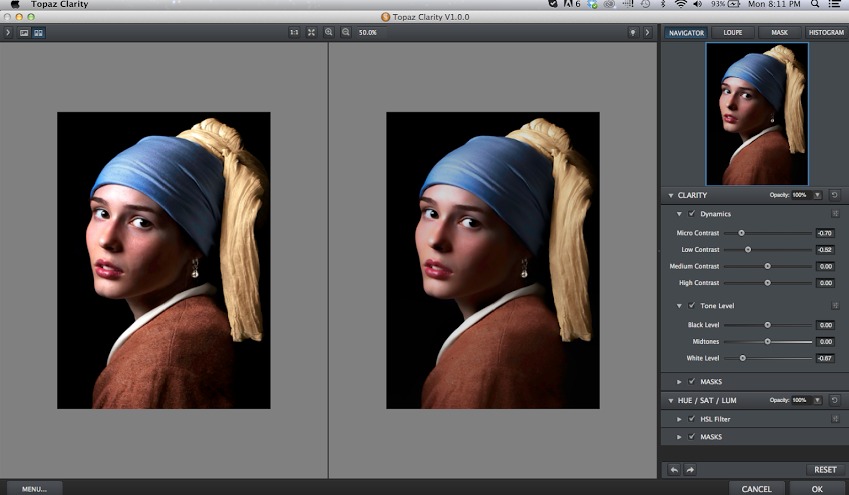The height and width of the screenshot is (495, 849).
Task: Click the White Level value field
Action: tap(825, 359)
